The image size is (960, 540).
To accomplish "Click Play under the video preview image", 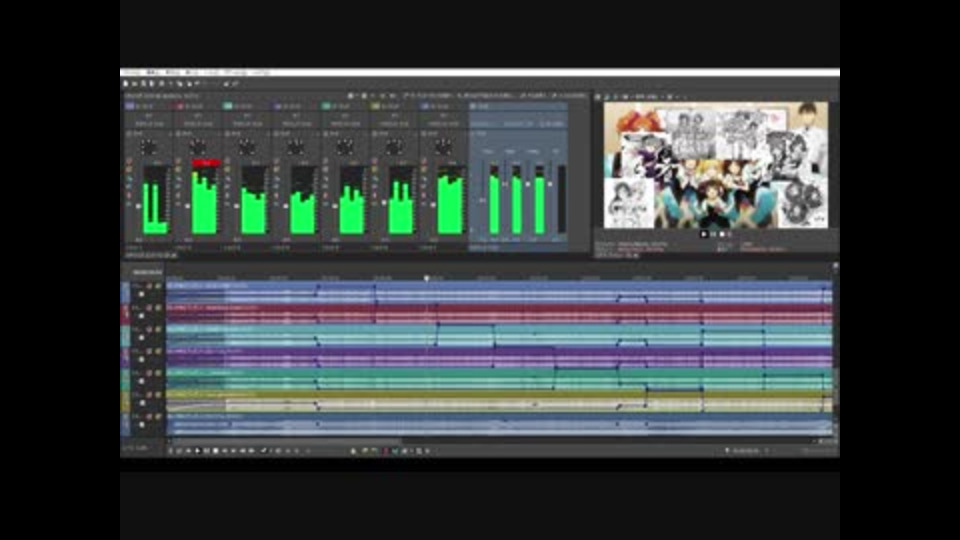I will pyautogui.click(x=703, y=234).
